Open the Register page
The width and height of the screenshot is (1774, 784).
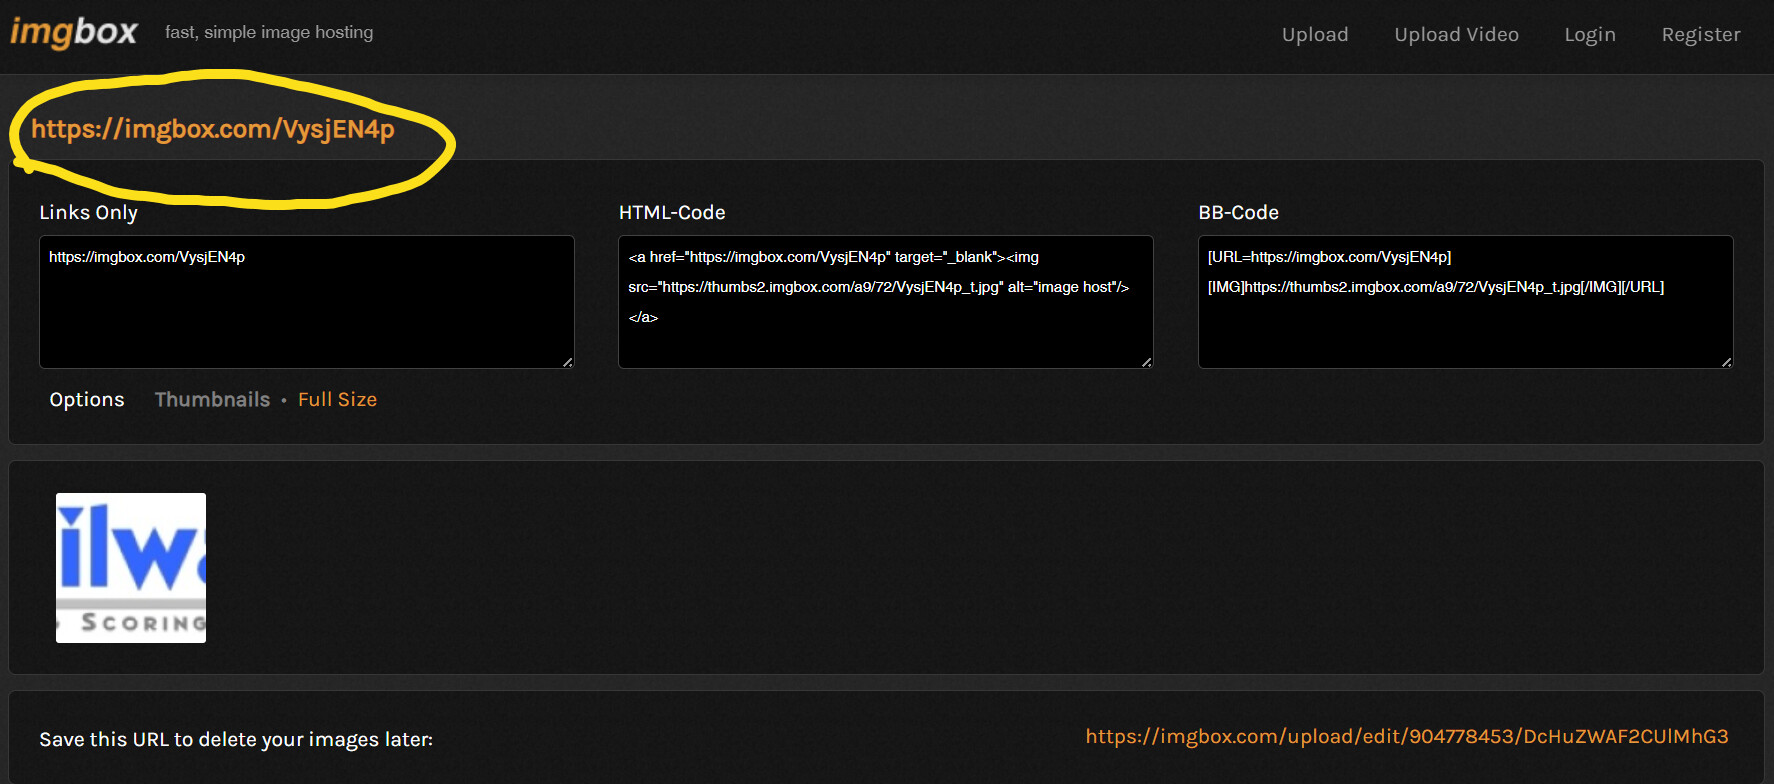(x=1700, y=35)
